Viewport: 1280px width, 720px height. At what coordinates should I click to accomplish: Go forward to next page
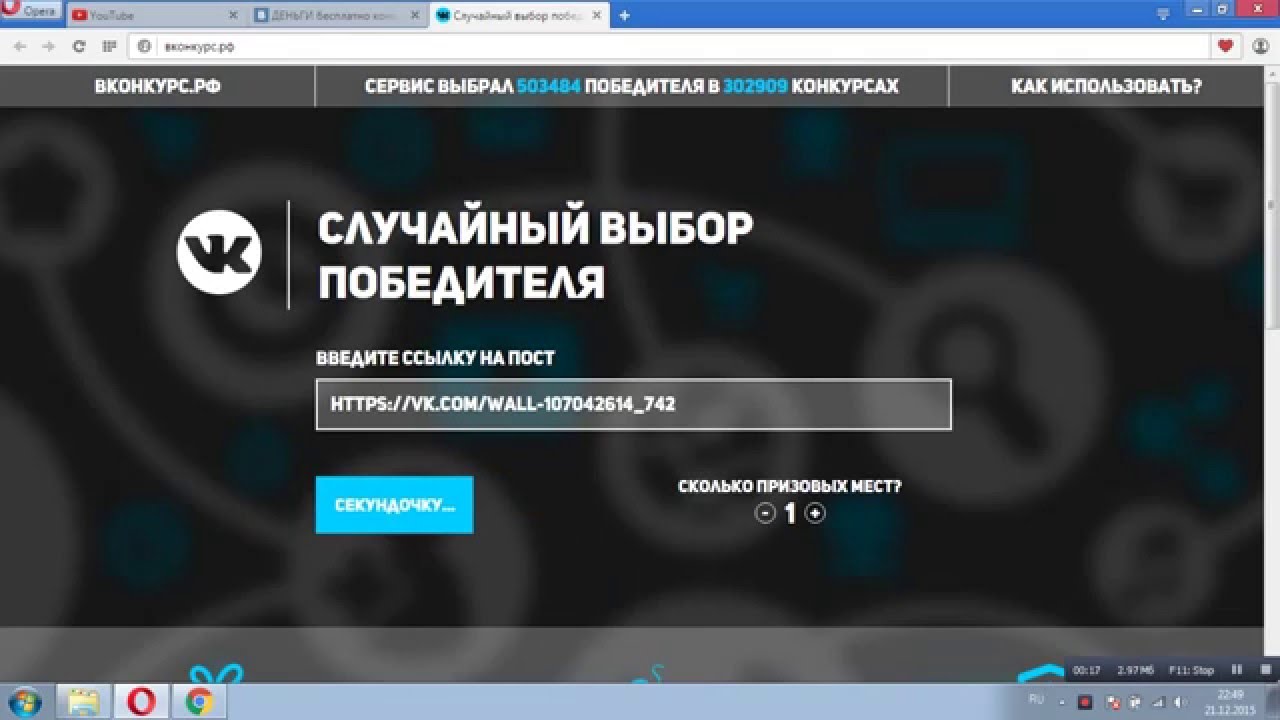click(48, 46)
